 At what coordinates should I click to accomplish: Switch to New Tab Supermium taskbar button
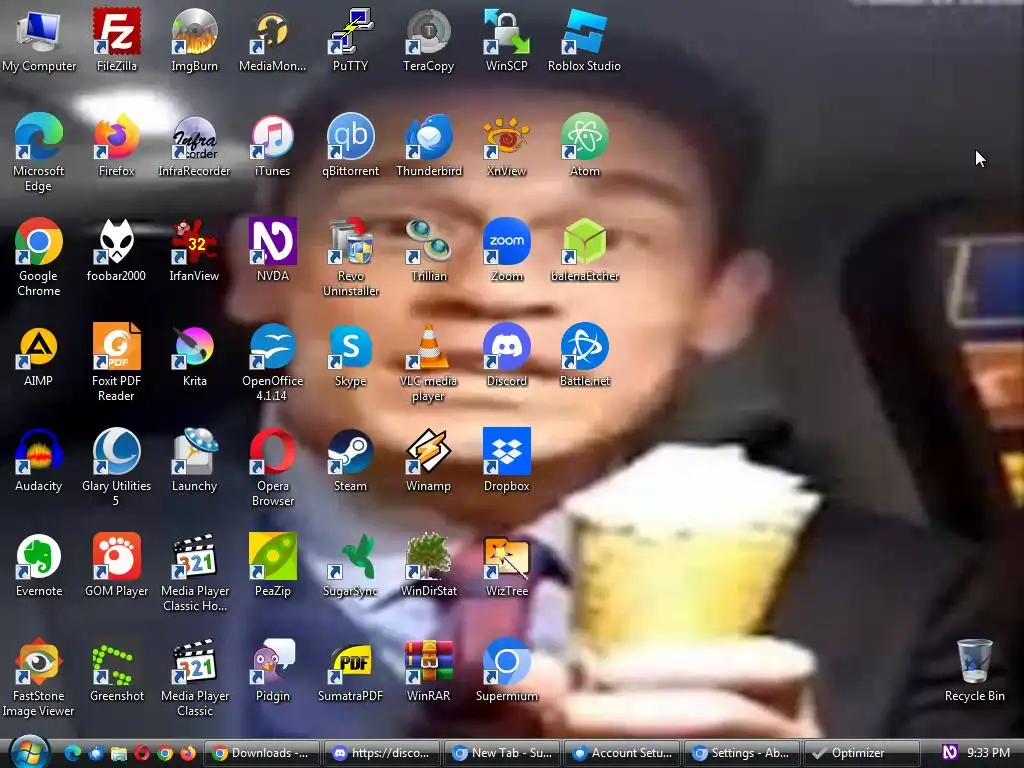(502, 753)
